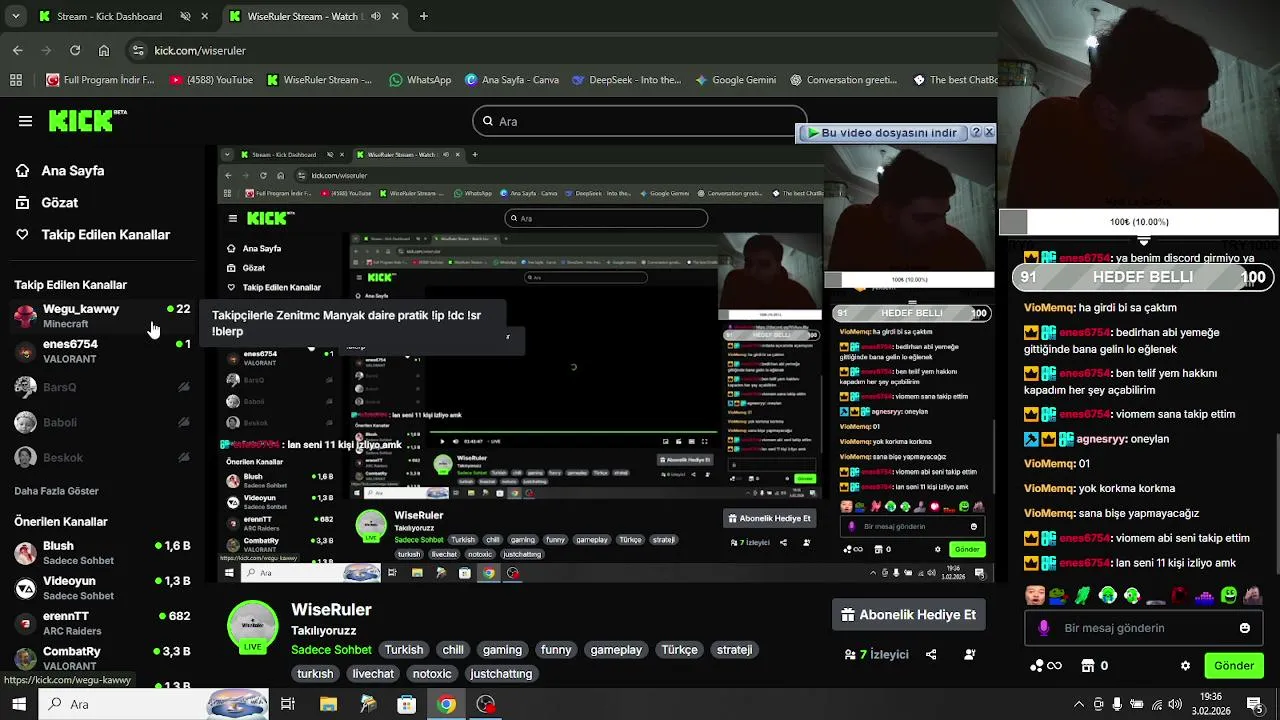The width and height of the screenshot is (1280, 720).
Task: Switch to Stream - Kick Dashboard tab
Action: (x=120, y=16)
